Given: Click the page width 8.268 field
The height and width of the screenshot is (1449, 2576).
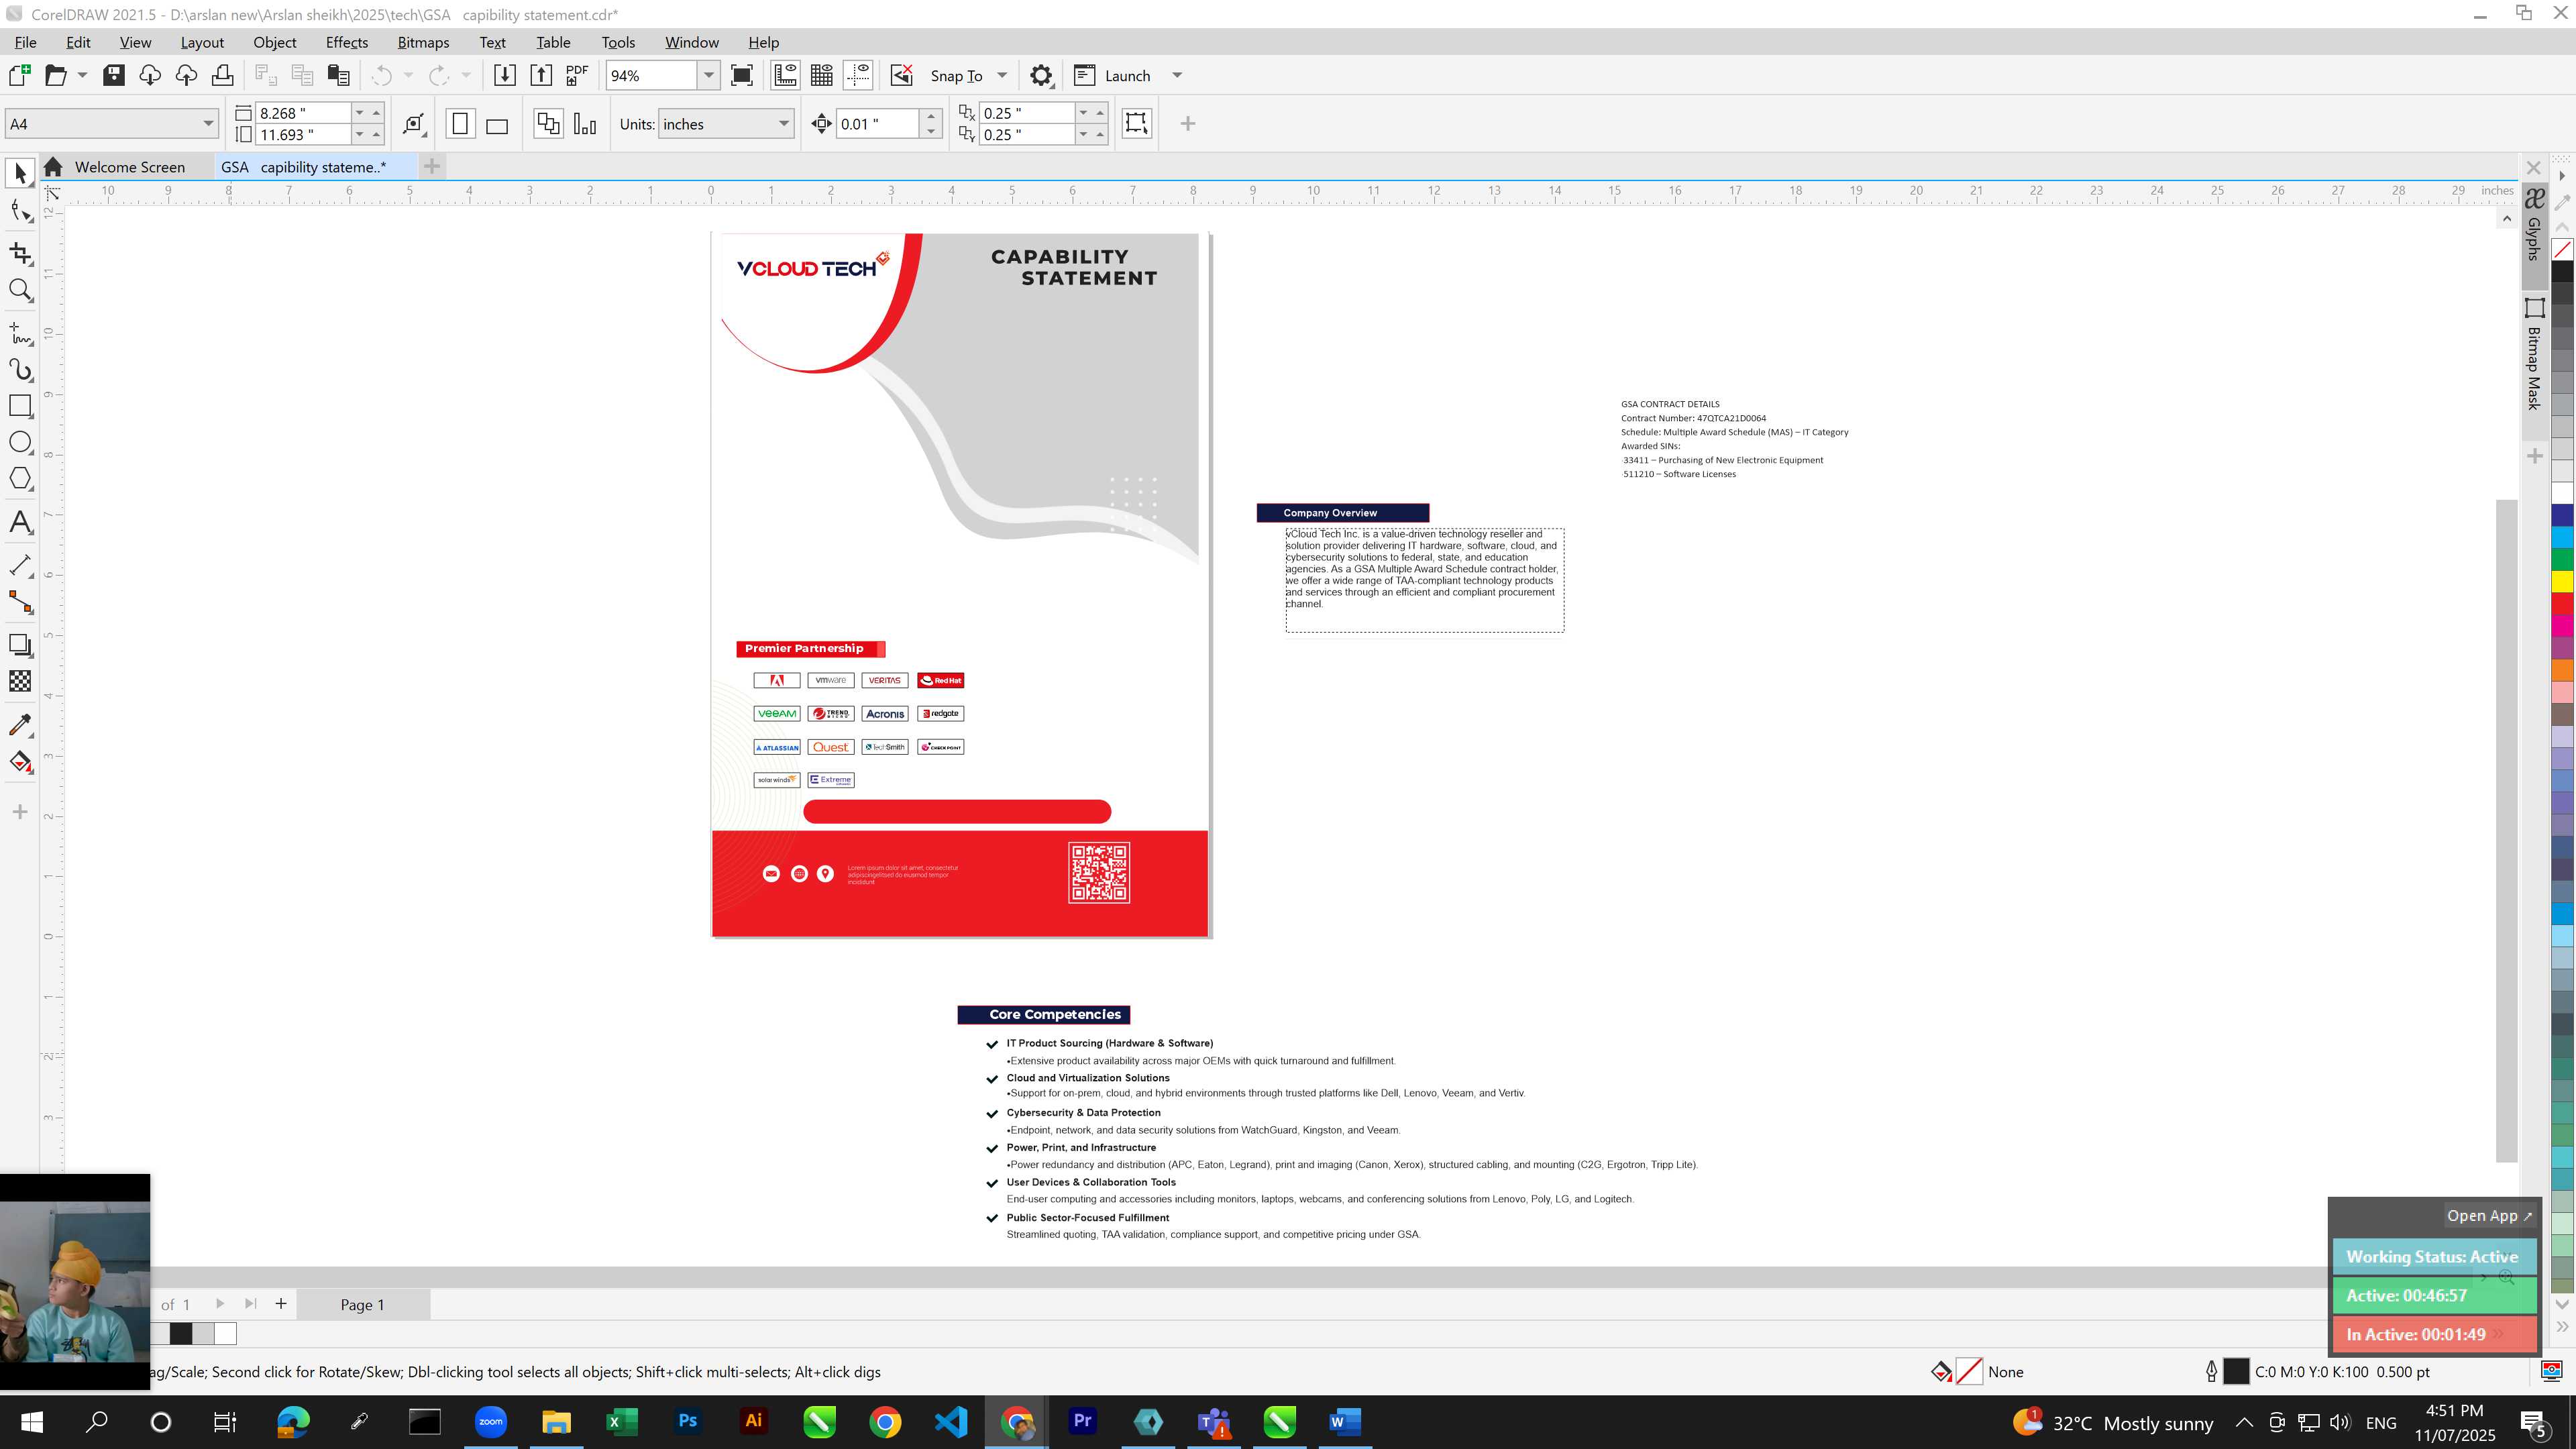Looking at the screenshot, I should (x=303, y=113).
